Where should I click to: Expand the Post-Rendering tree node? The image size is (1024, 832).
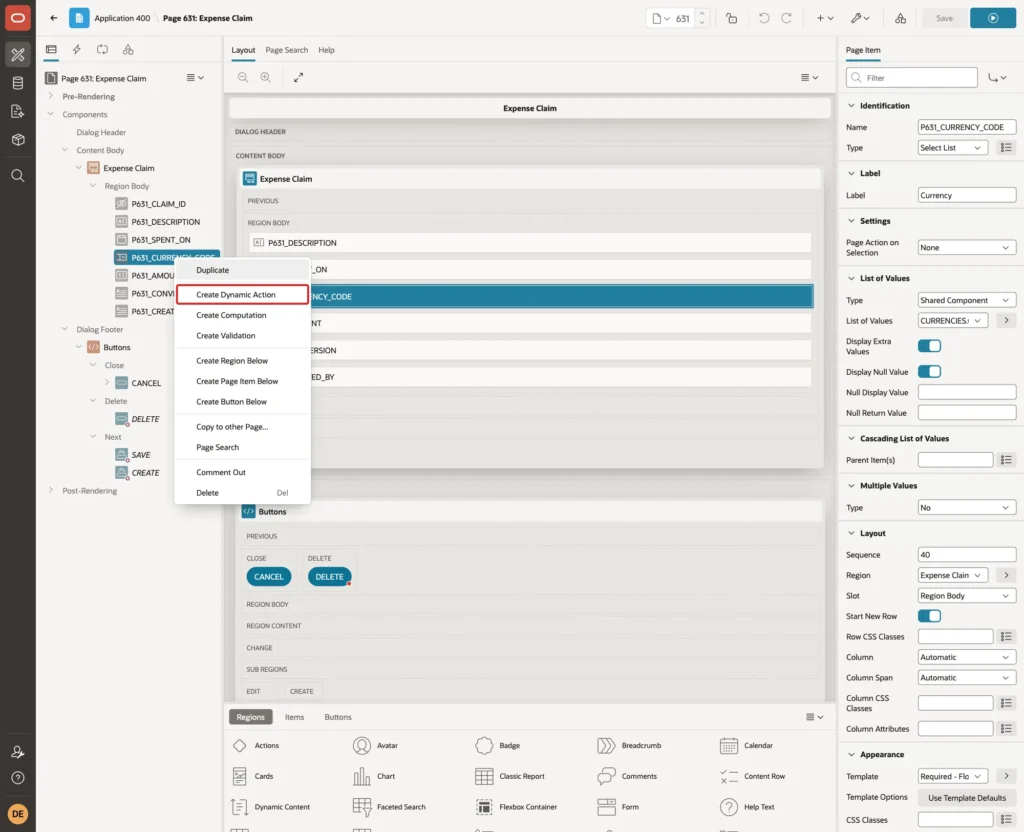(51, 490)
